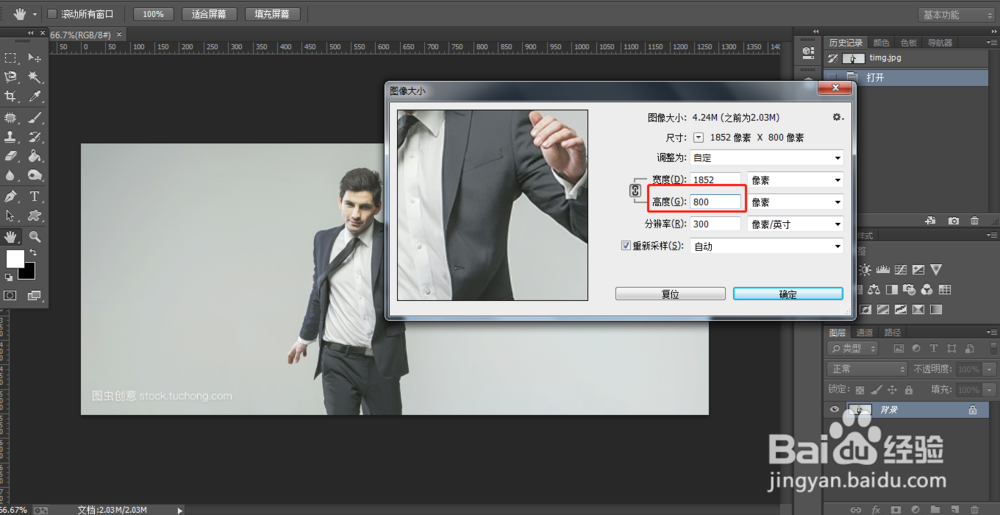Select the Zoom magnifier tool
This screenshot has height=515, width=1000.
[34, 236]
